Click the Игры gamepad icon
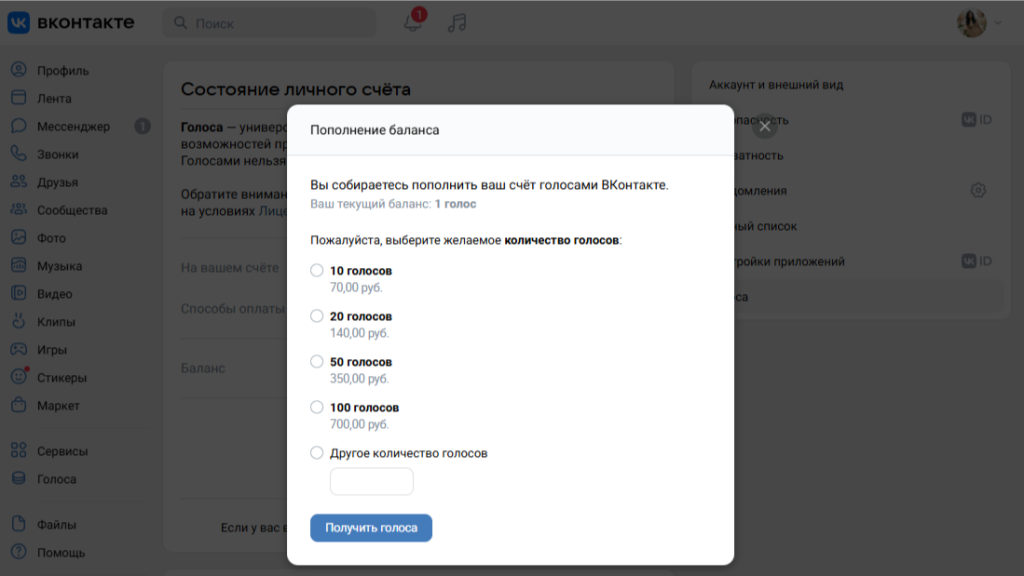 (18, 349)
